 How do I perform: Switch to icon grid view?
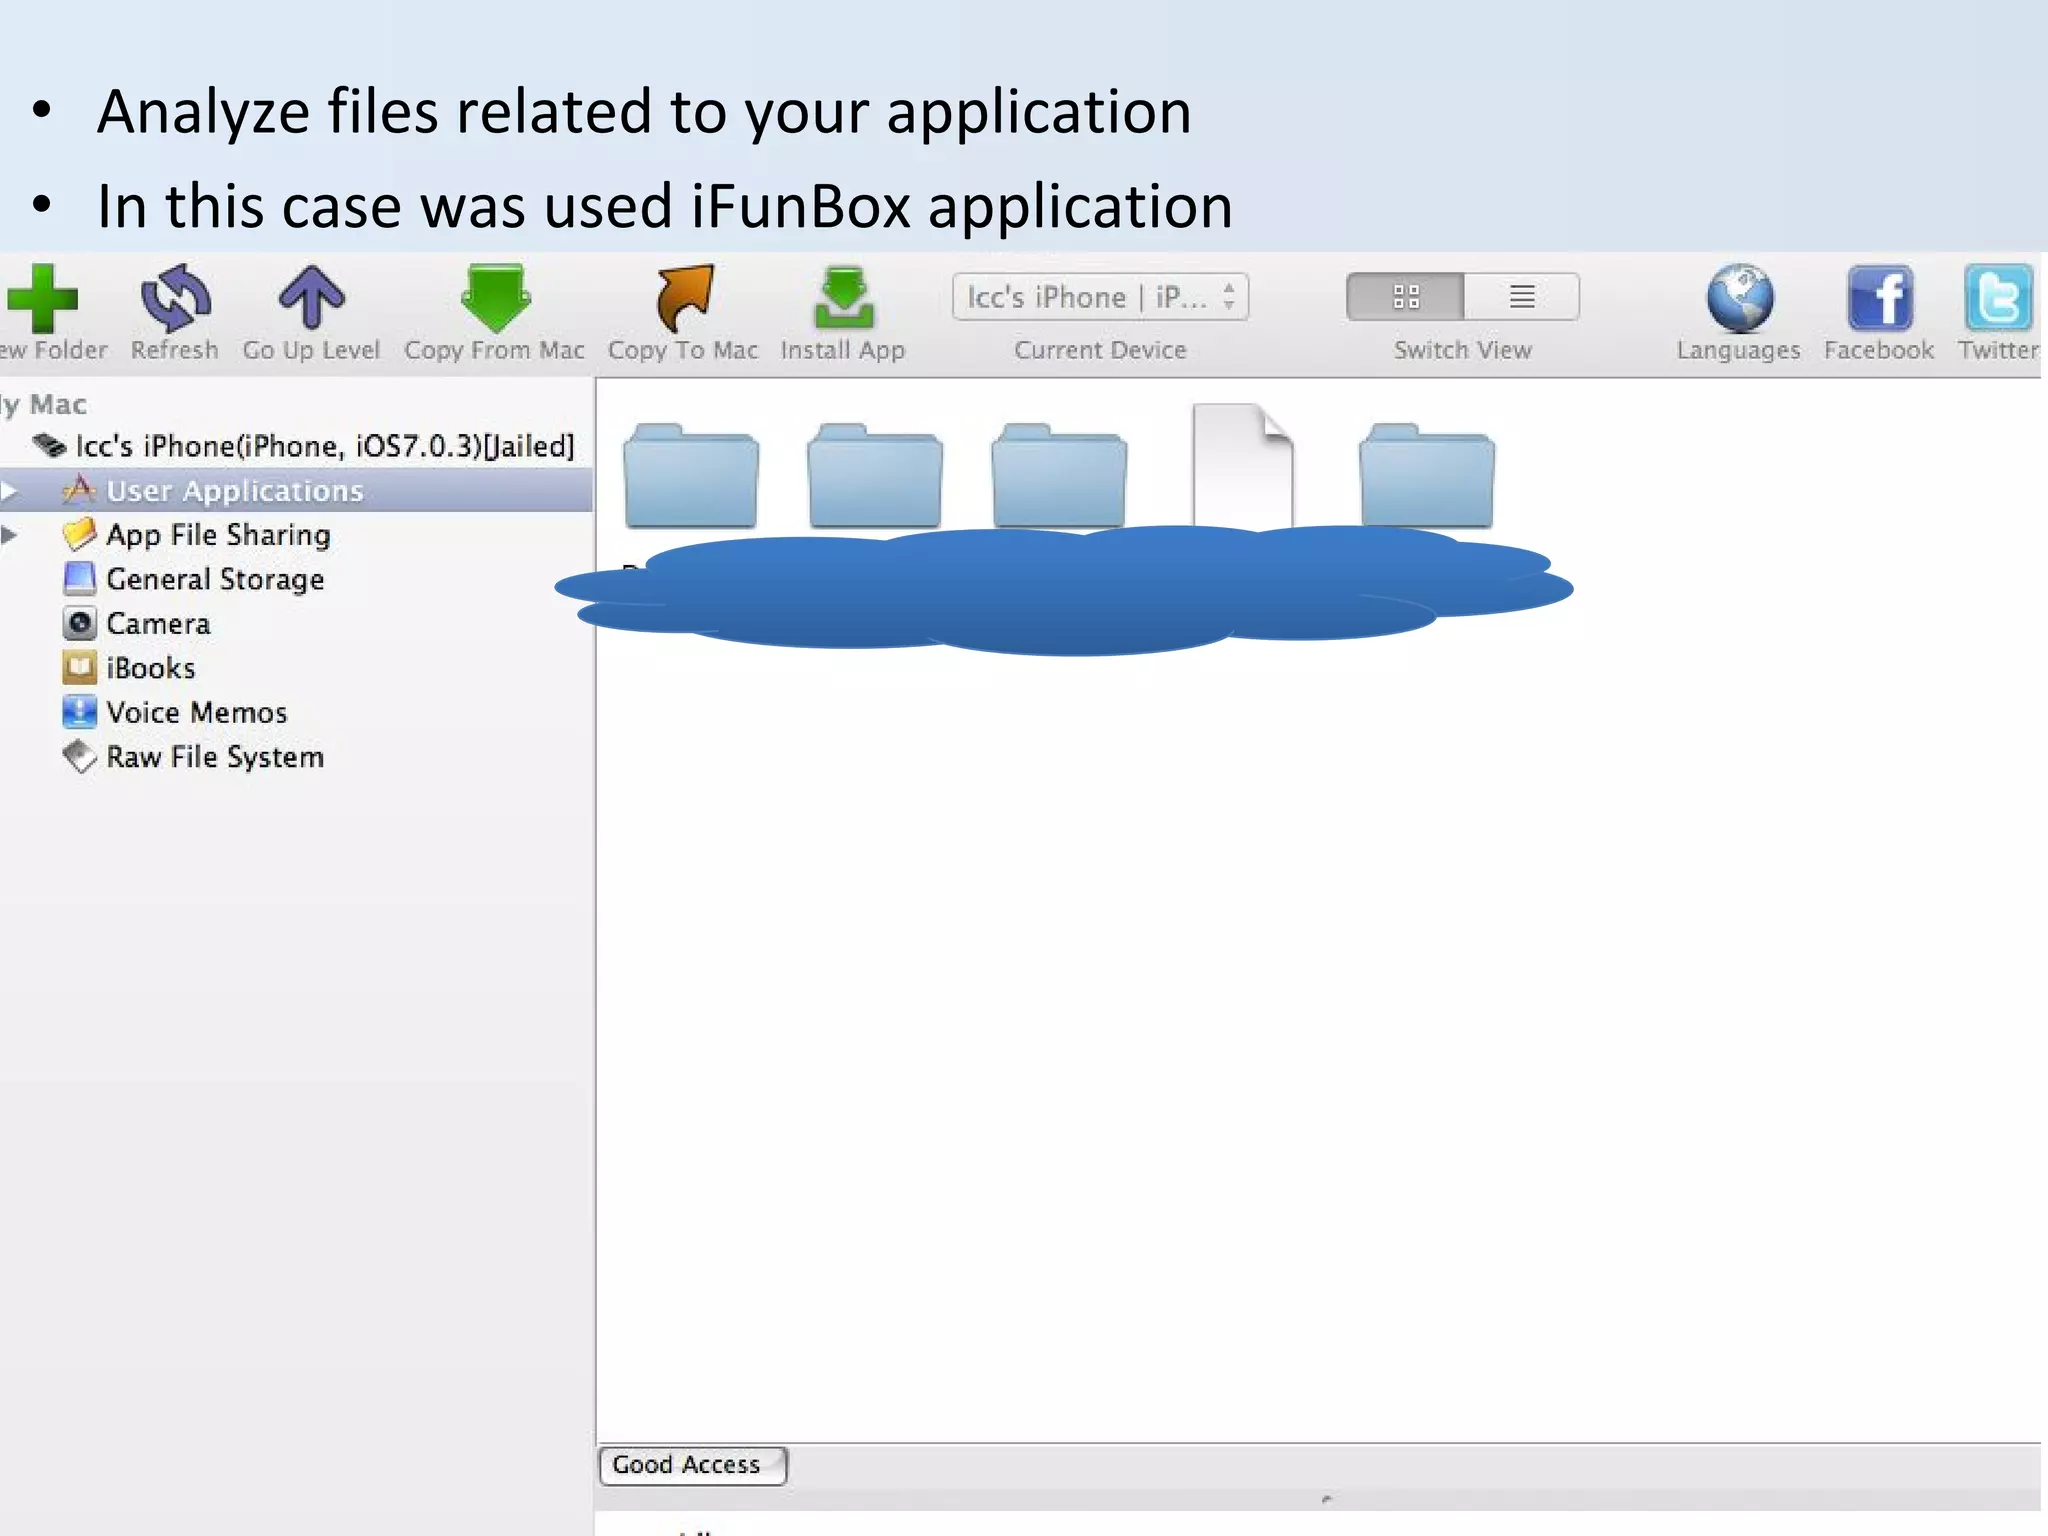(x=1405, y=297)
